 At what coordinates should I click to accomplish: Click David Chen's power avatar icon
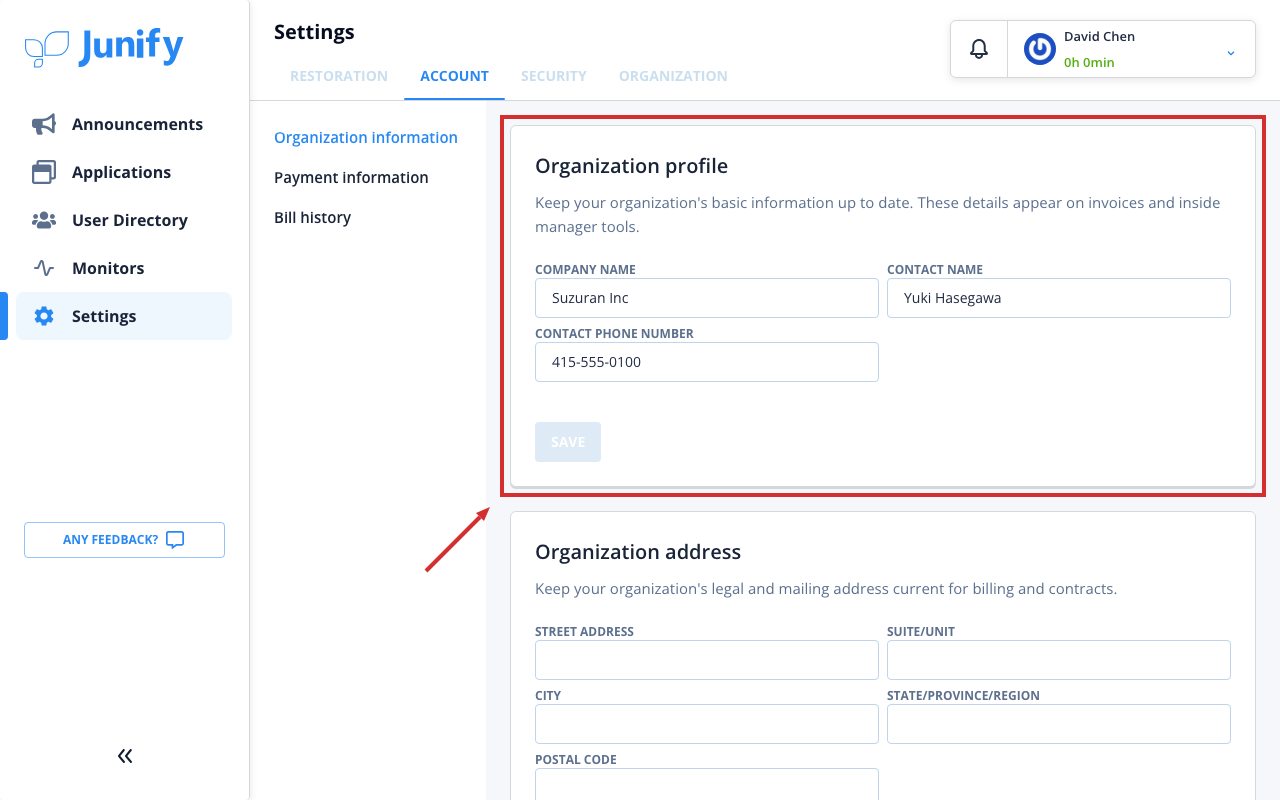(1040, 49)
